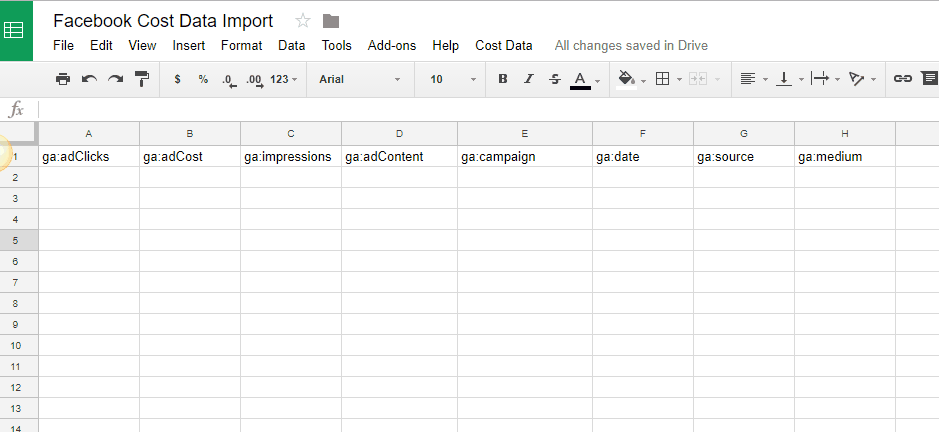Expand the Text wrapping dropdown arrow
The height and width of the screenshot is (432, 939).
pos(837,80)
